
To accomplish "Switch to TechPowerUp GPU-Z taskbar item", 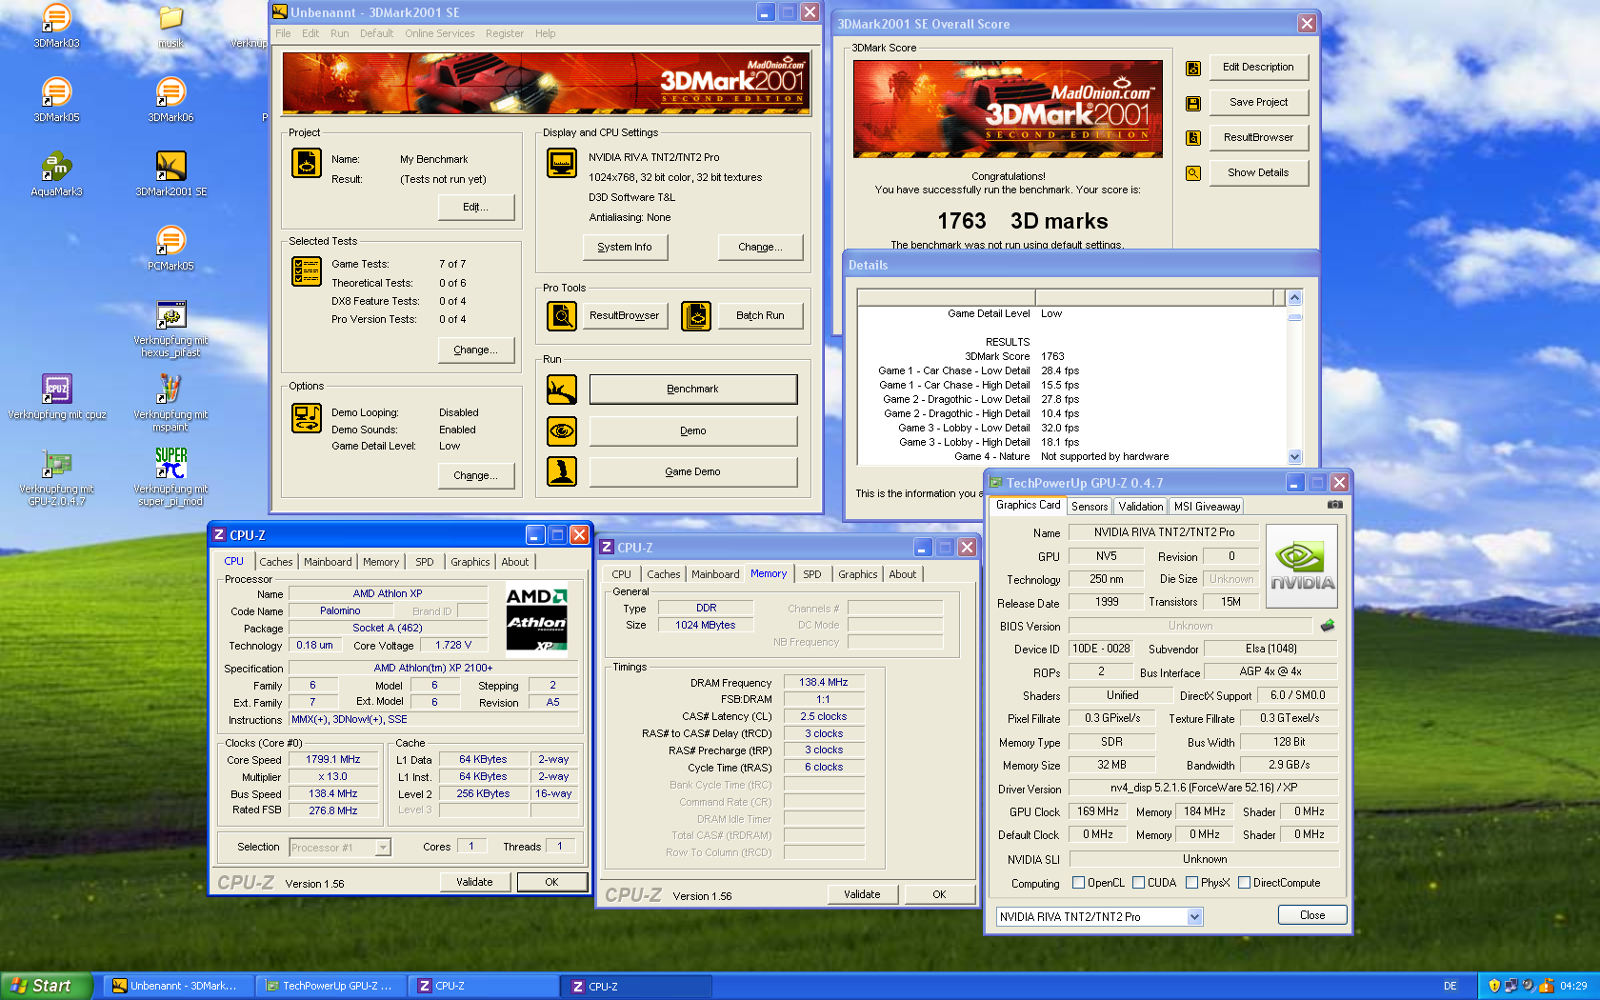I will 331,986.
